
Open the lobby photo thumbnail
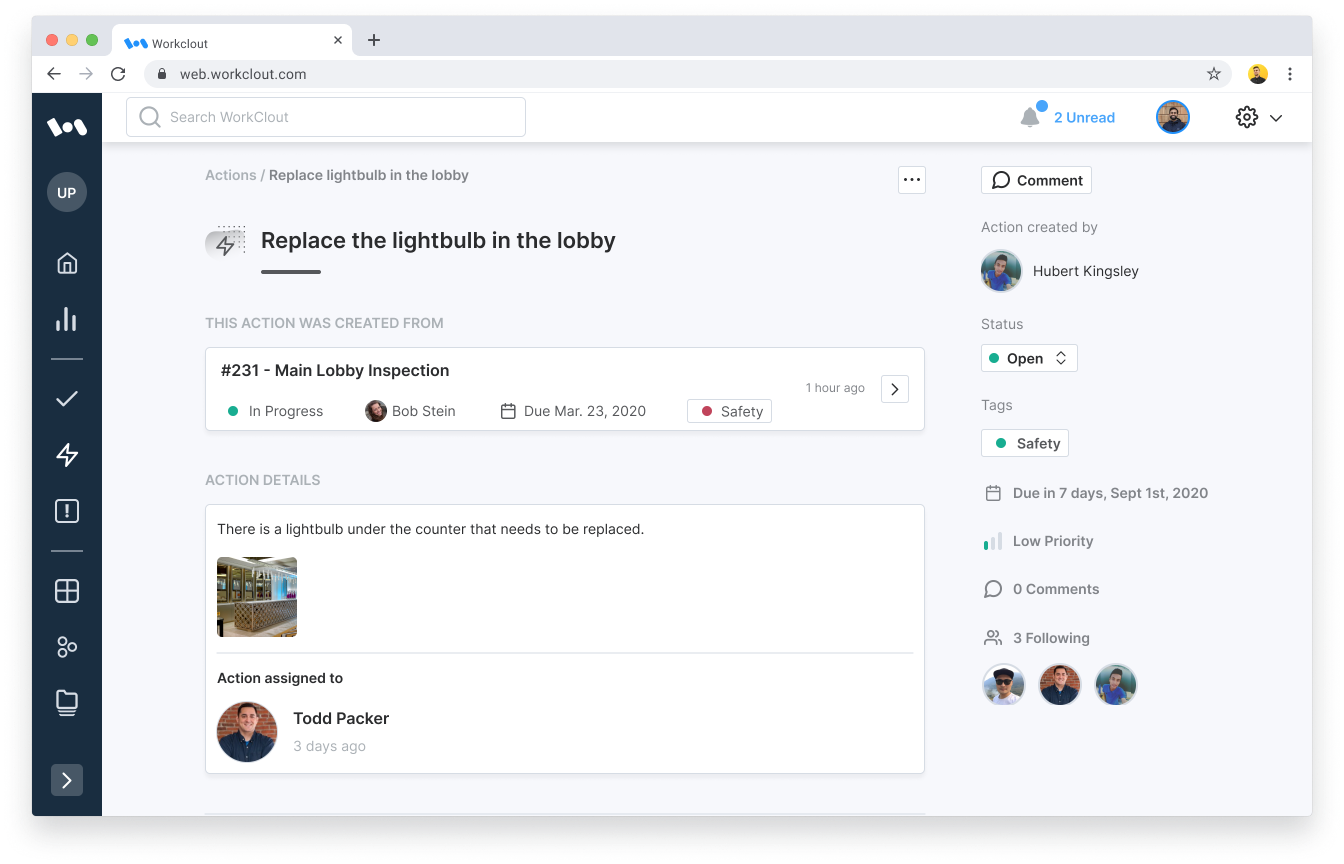point(257,597)
